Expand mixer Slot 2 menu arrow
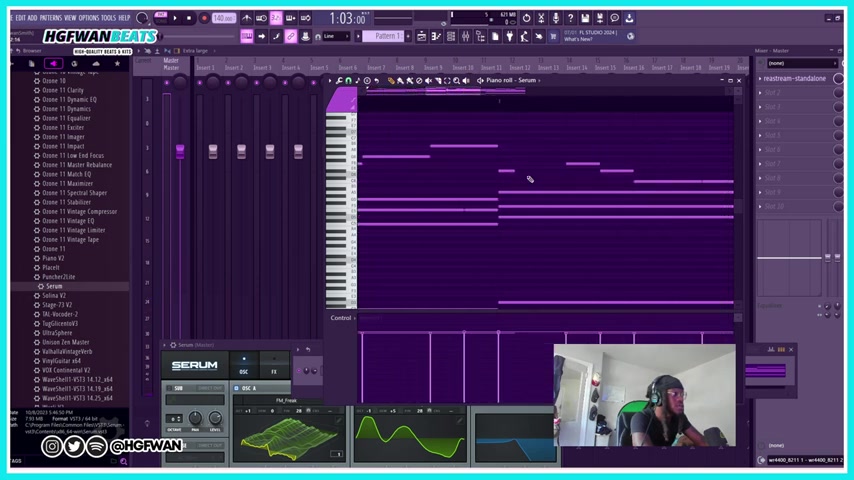 tap(760, 93)
